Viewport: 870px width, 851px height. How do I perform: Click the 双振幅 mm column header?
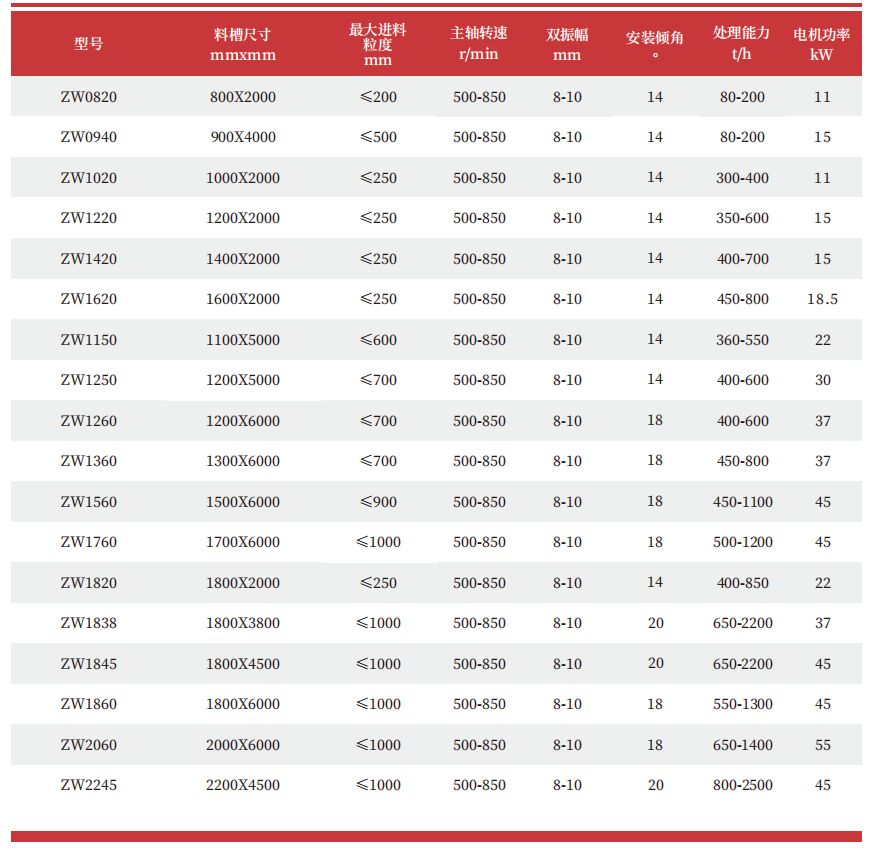click(567, 44)
